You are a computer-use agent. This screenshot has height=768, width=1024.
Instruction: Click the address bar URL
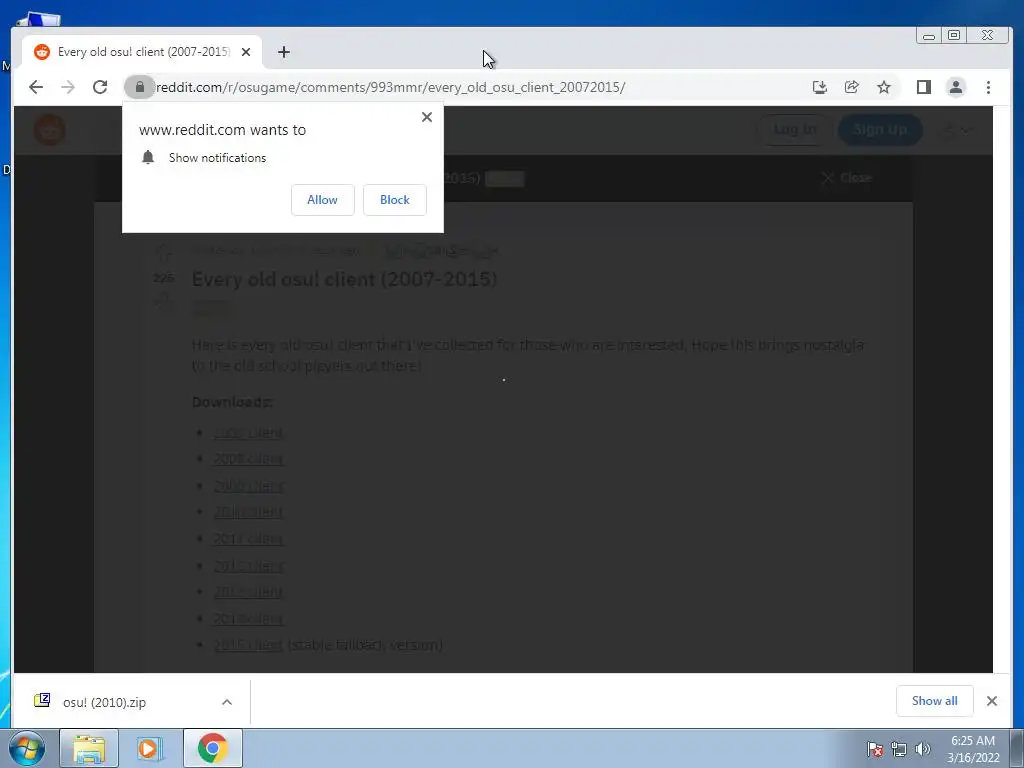pos(391,87)
